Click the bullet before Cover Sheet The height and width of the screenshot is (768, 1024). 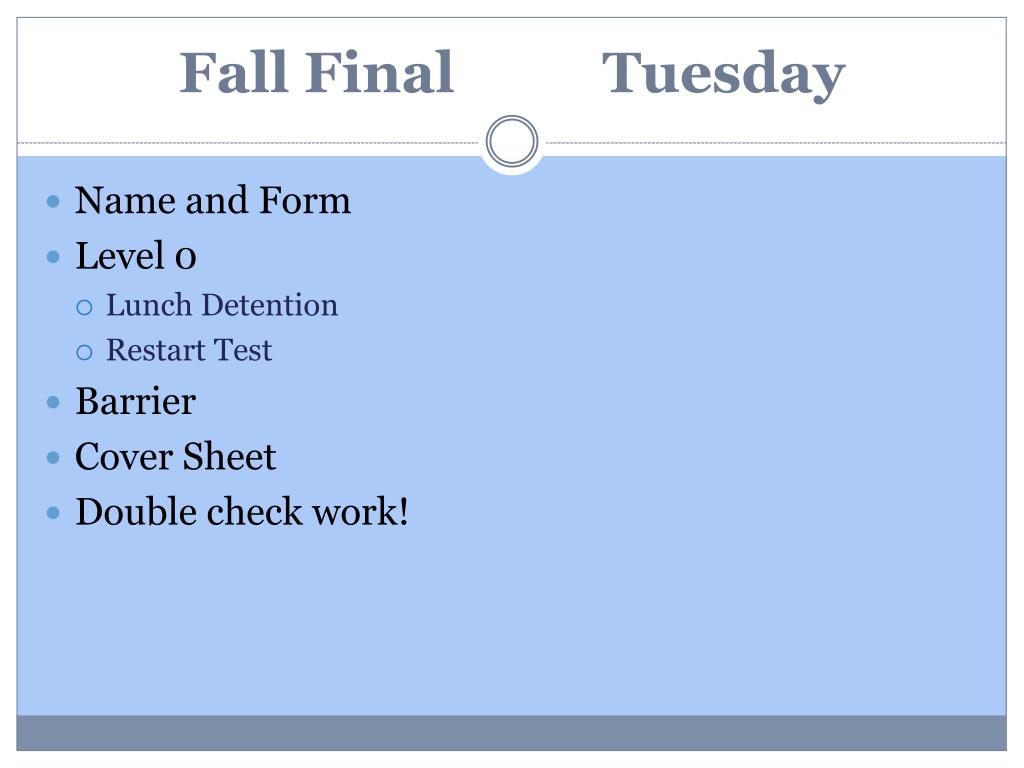54,458
